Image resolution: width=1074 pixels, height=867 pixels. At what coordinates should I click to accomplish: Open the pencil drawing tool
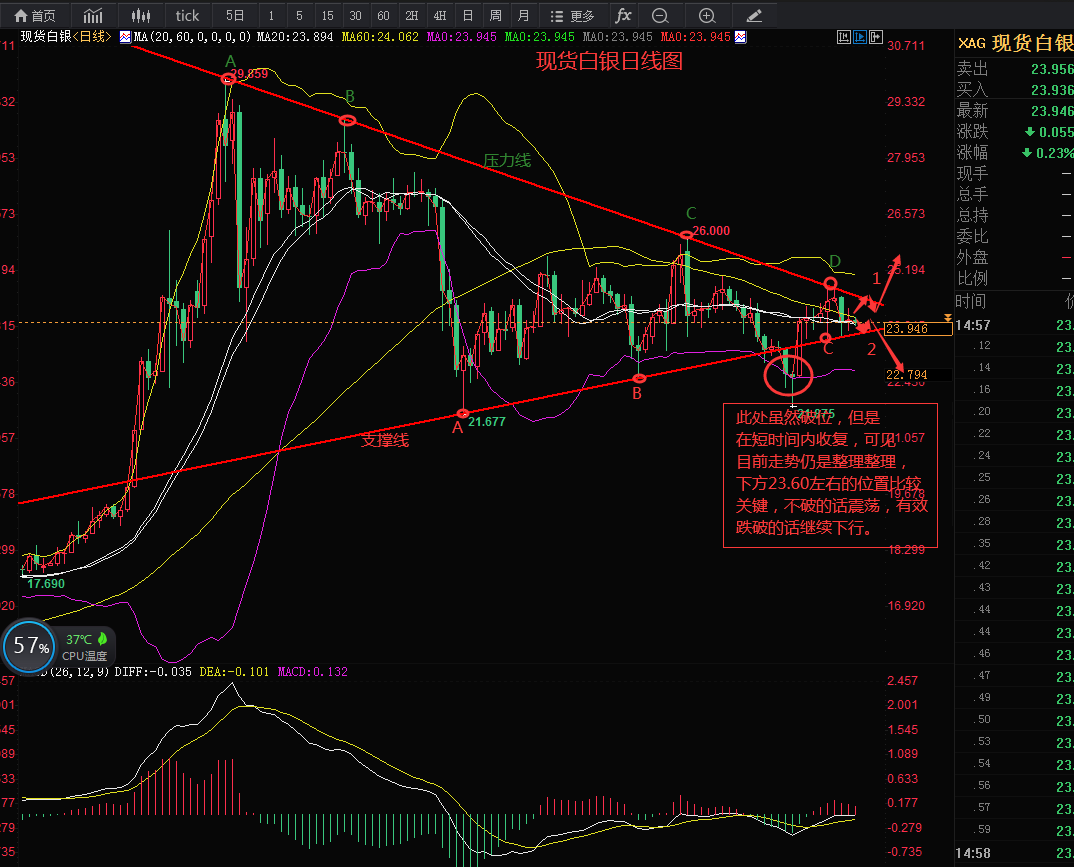[x=755, y=15]
